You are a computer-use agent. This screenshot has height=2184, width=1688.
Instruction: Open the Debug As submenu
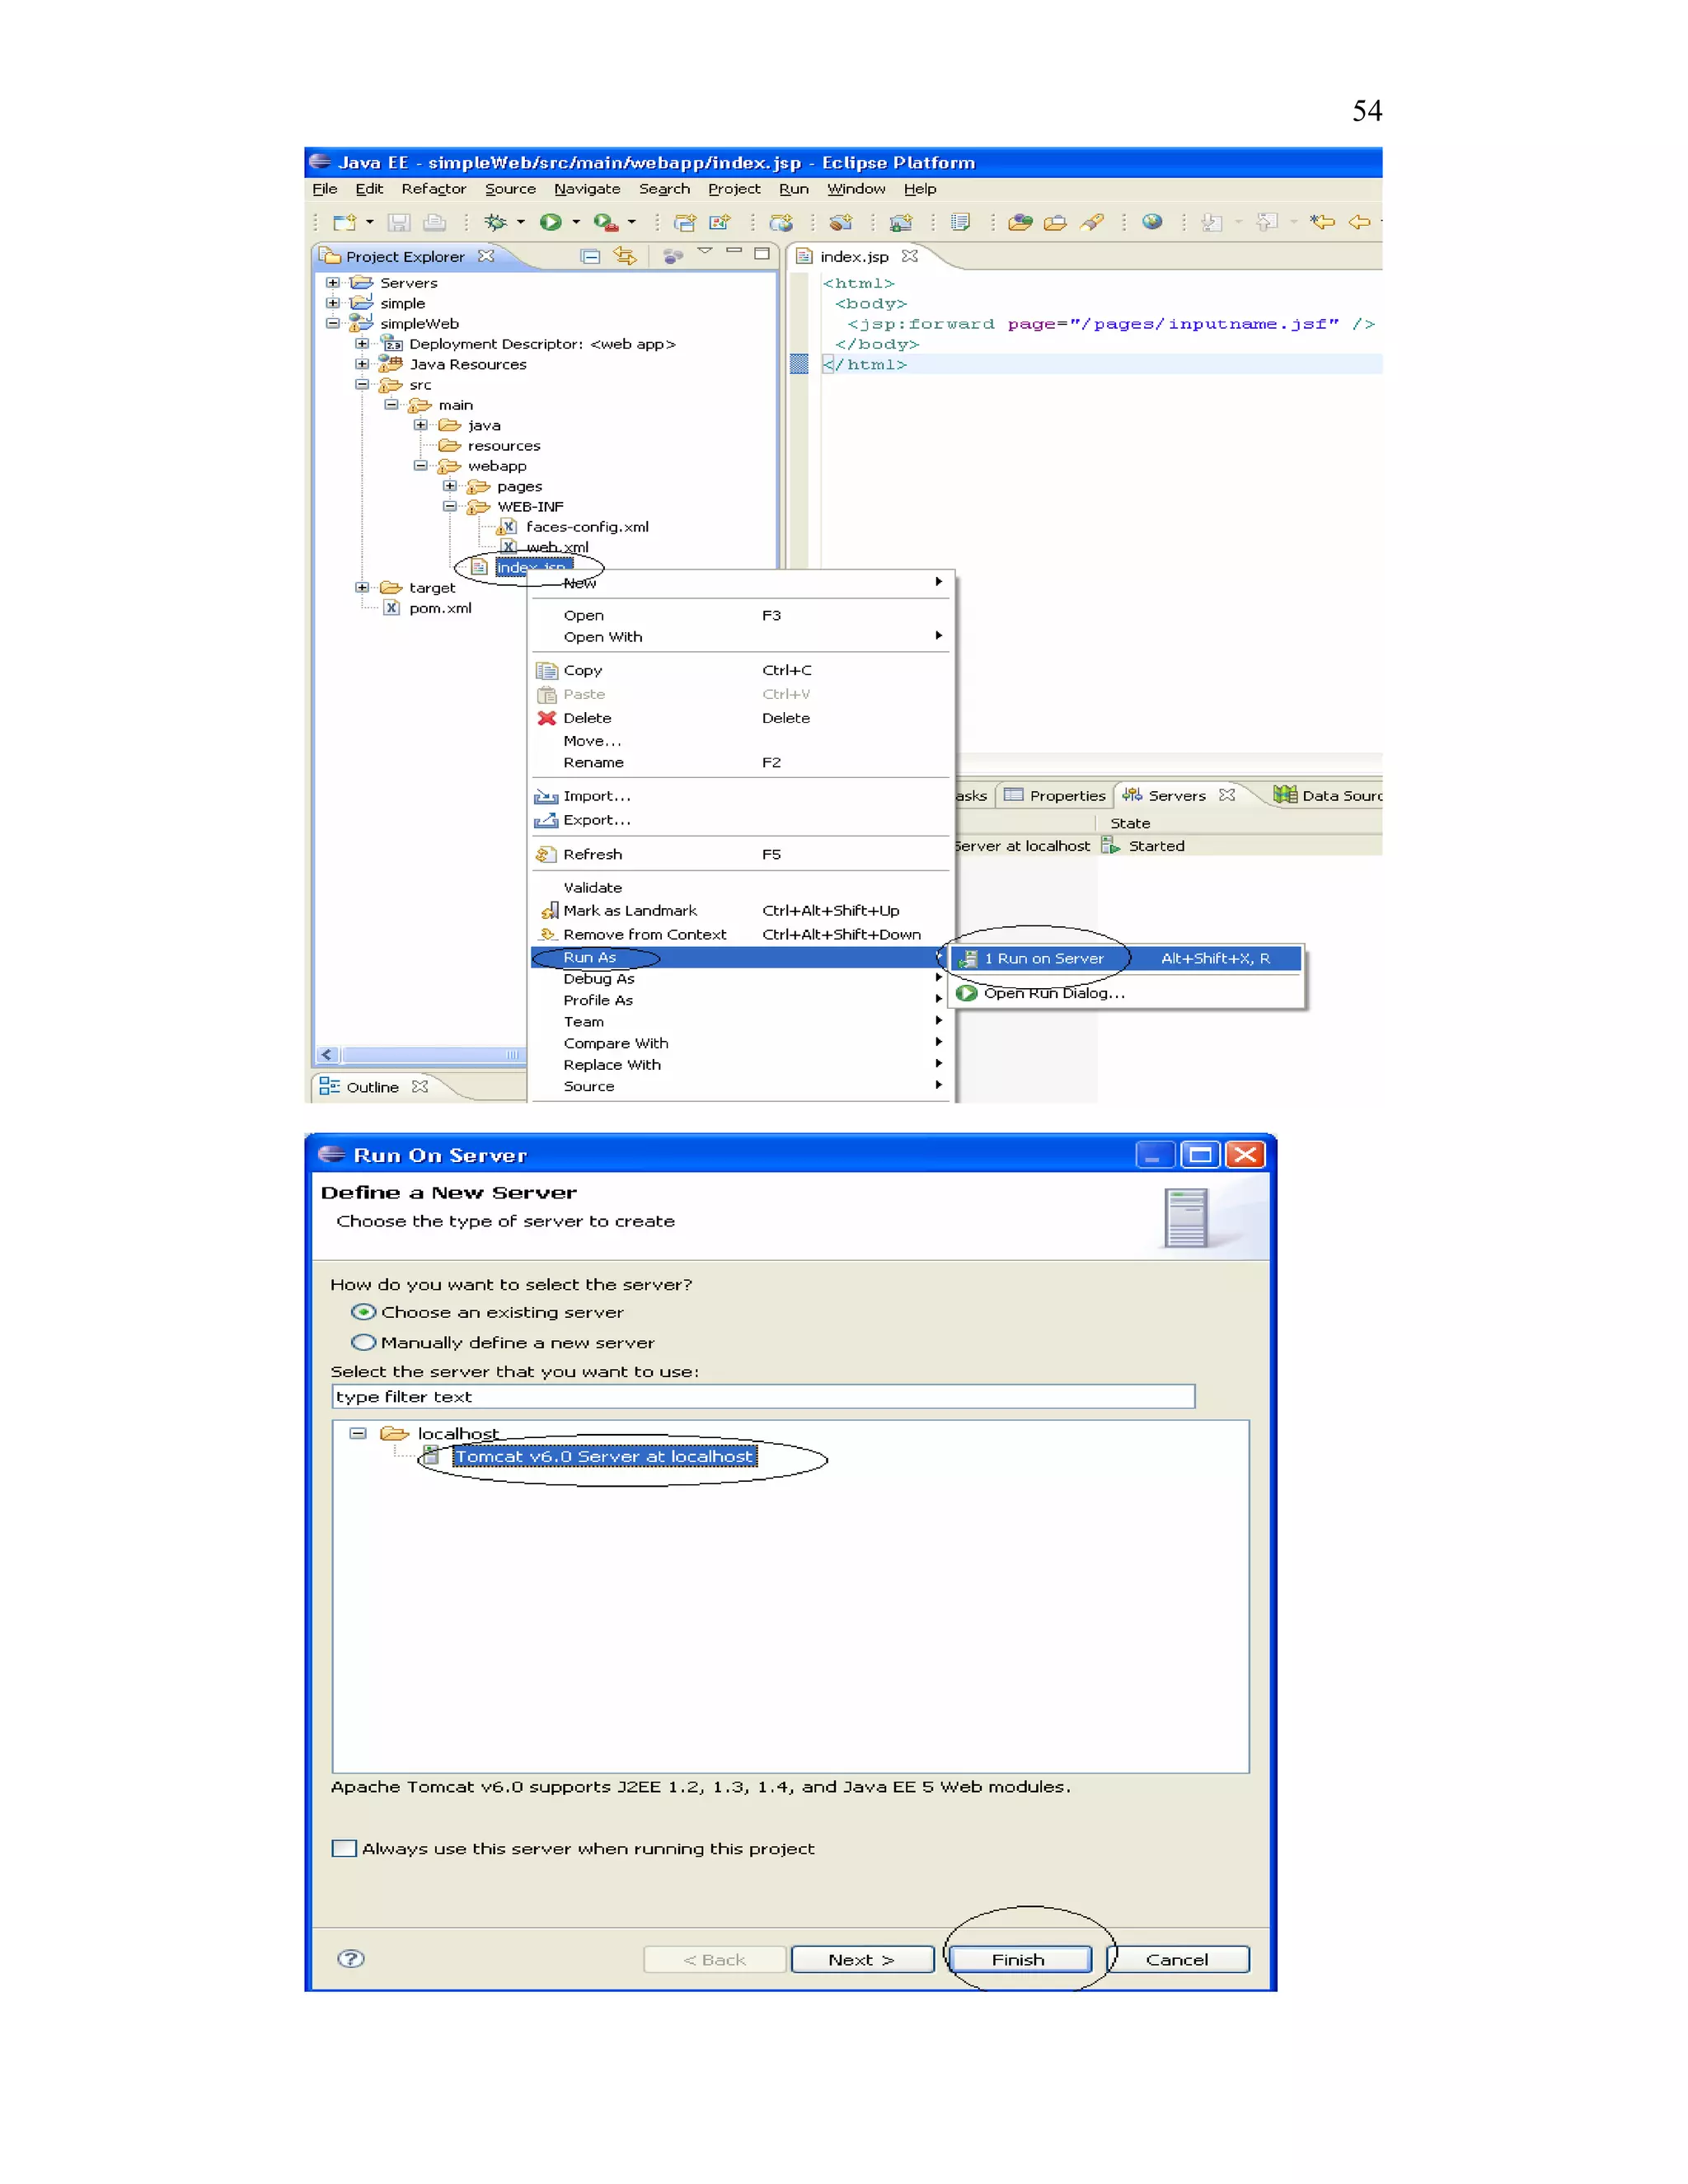(x=741, y=979)
